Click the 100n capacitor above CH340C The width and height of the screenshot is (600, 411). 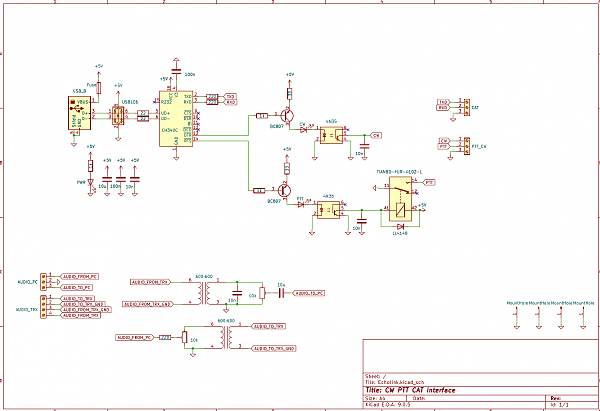pyautogui.click(x=177, y=81)
